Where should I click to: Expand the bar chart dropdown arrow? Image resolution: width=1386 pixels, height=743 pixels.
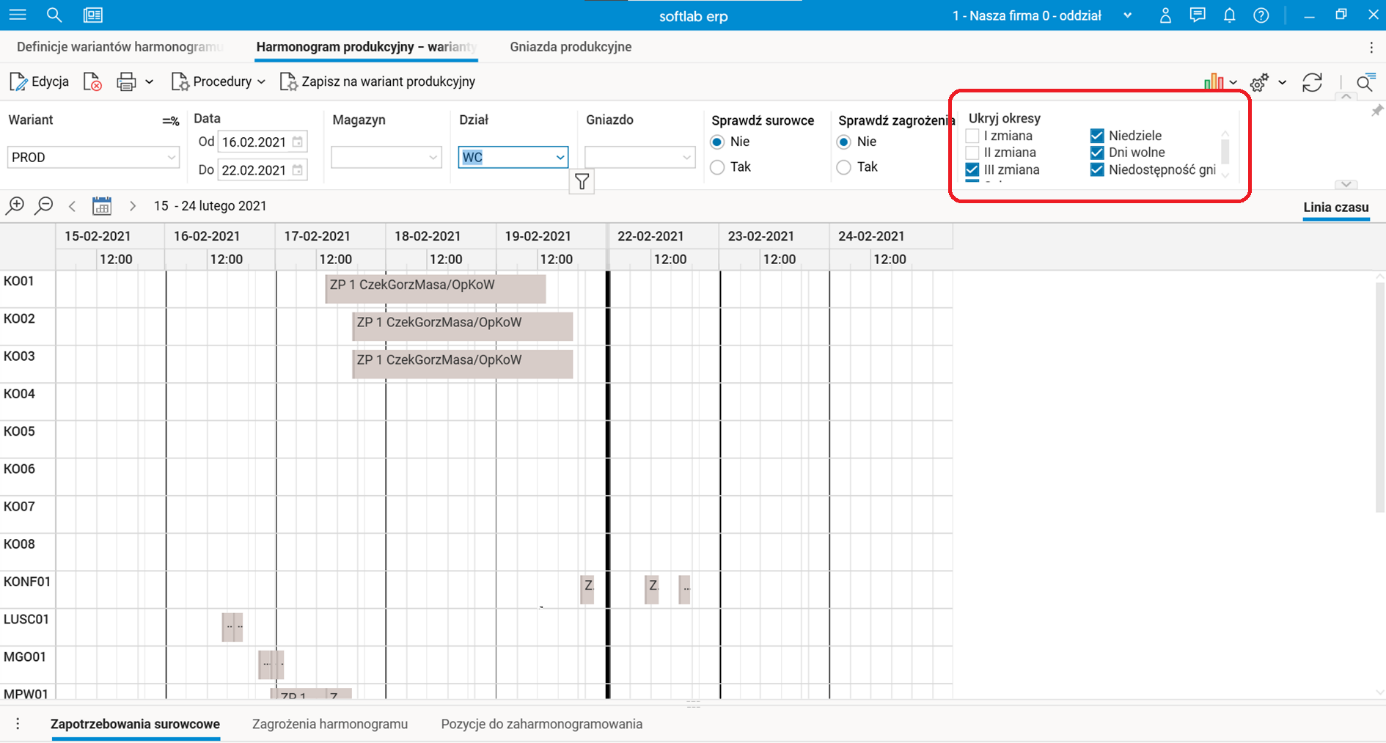click(x=1233, y=83)
